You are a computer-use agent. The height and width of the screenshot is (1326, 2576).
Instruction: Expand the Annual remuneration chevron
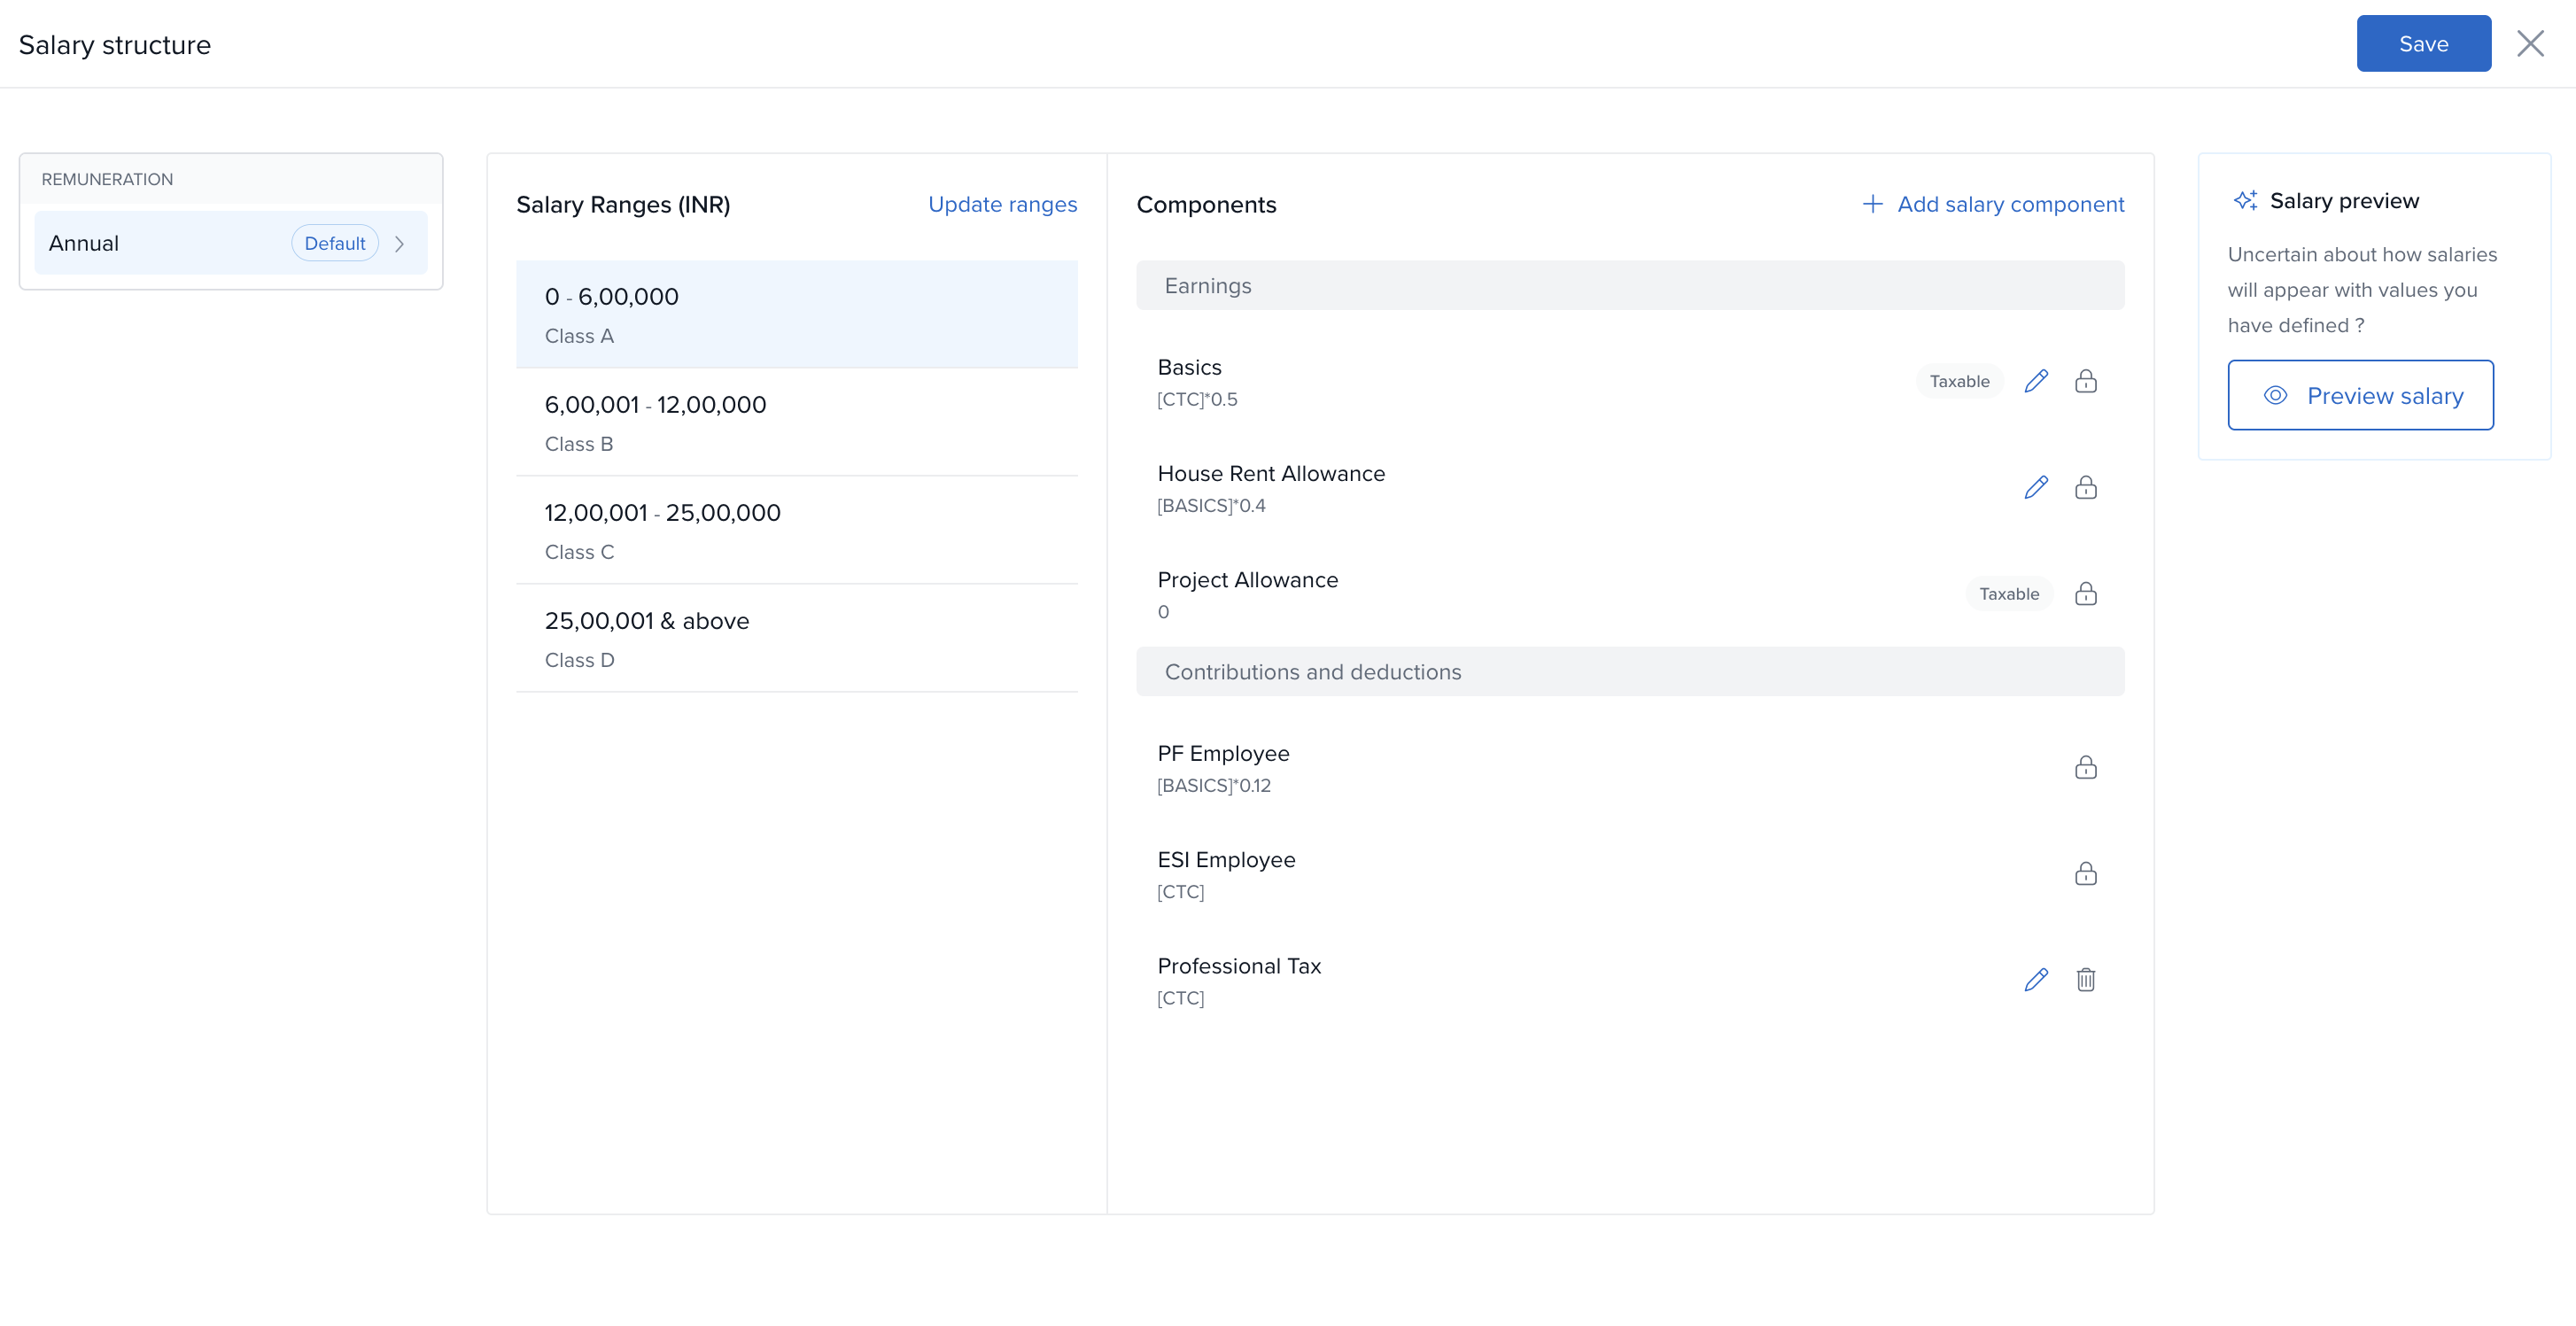click(400, 244)
